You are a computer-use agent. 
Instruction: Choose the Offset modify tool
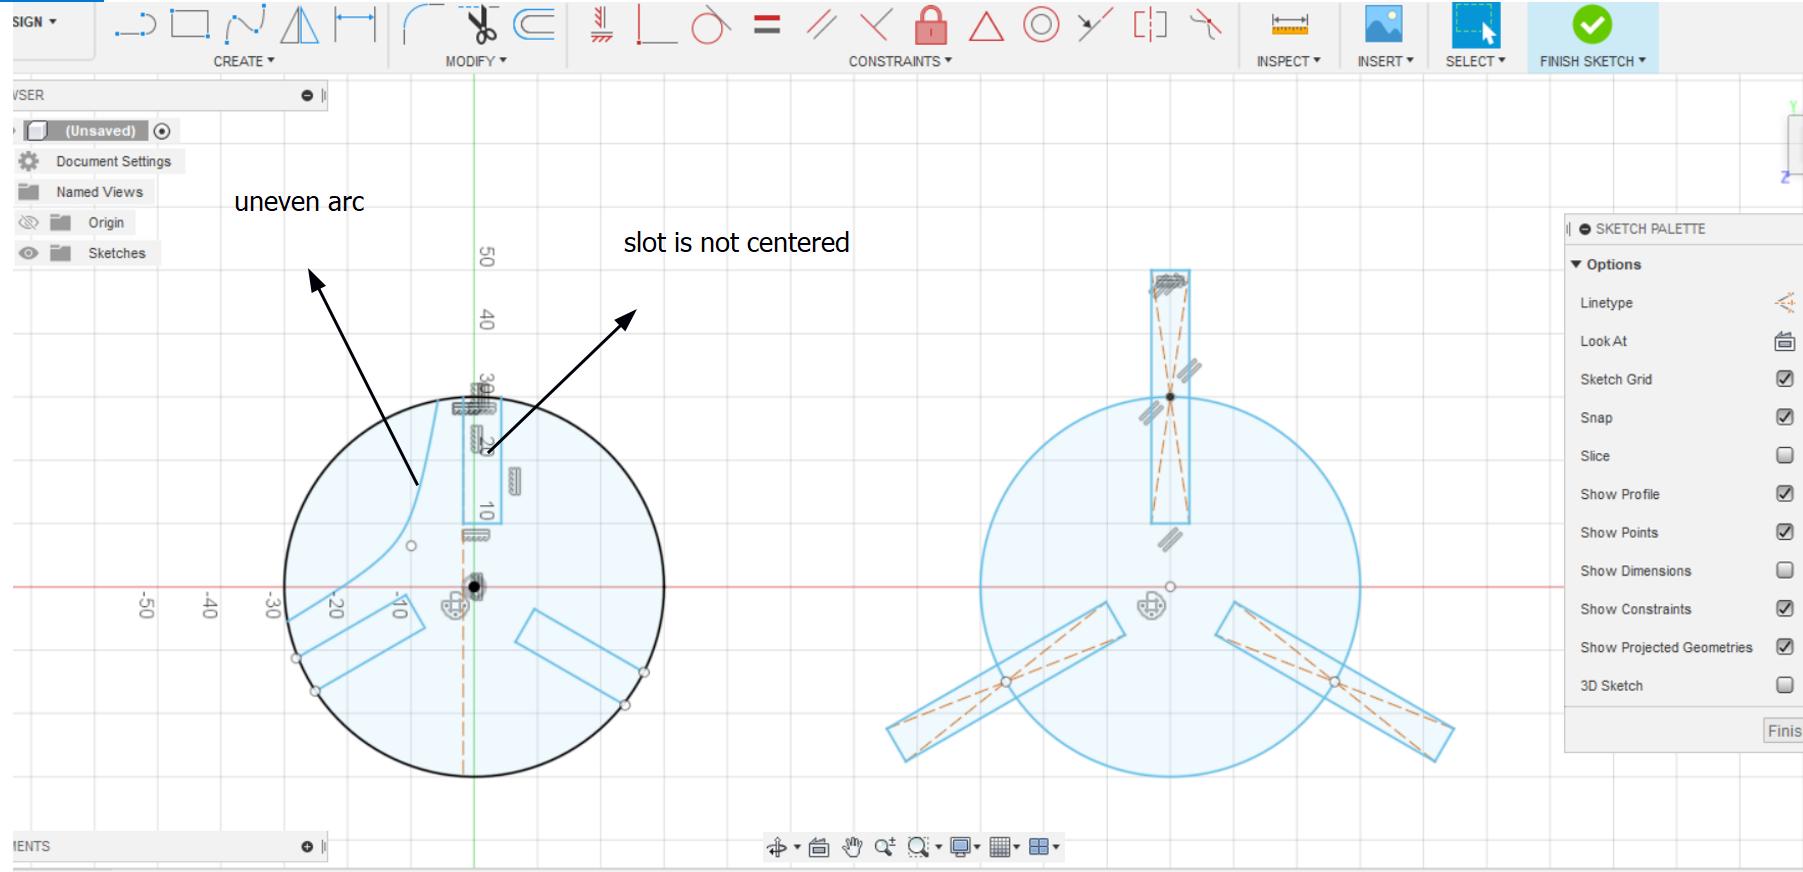click(535, 25)
